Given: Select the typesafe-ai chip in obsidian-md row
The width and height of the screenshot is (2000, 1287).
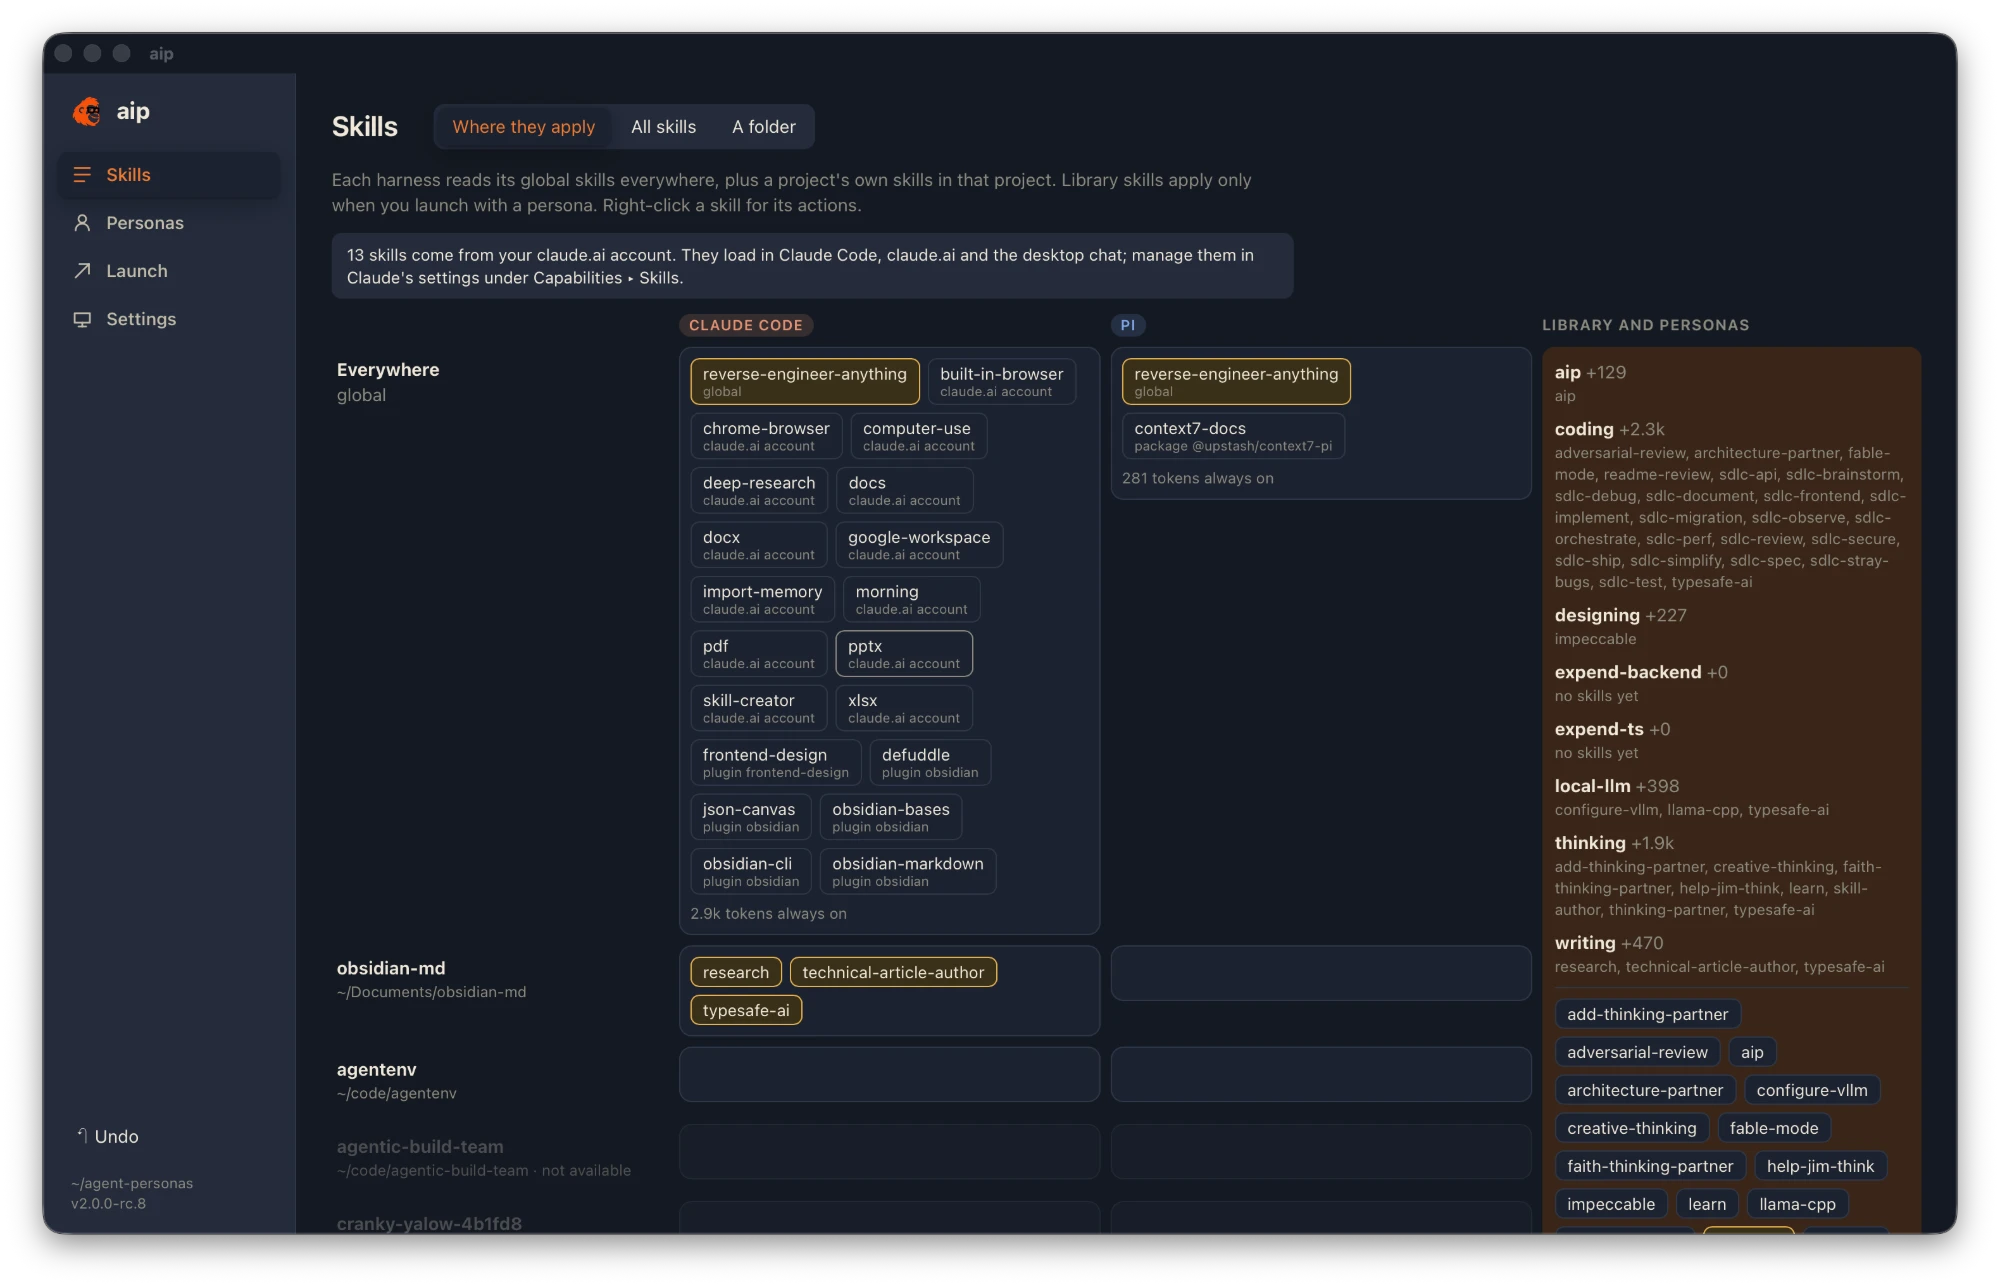Looking at the screenshot, I should (x=746, y=1010).
